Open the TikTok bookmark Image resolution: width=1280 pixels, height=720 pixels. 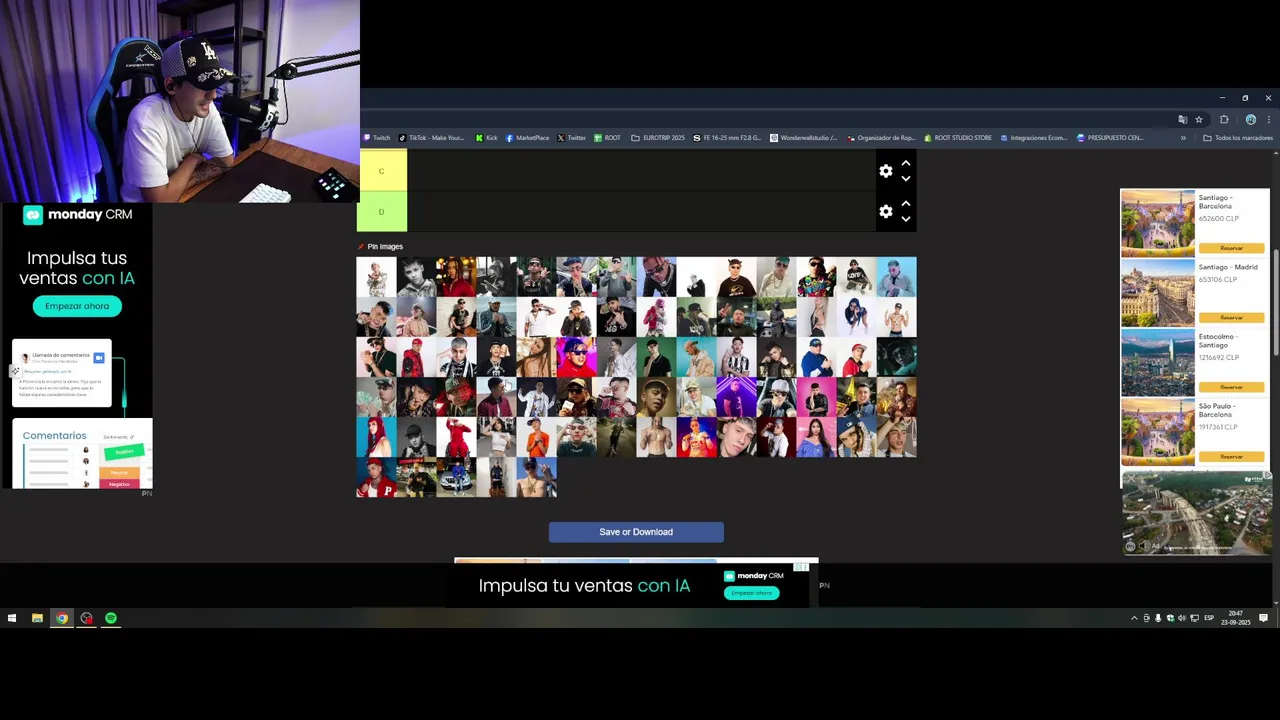(x=431, y=138)
